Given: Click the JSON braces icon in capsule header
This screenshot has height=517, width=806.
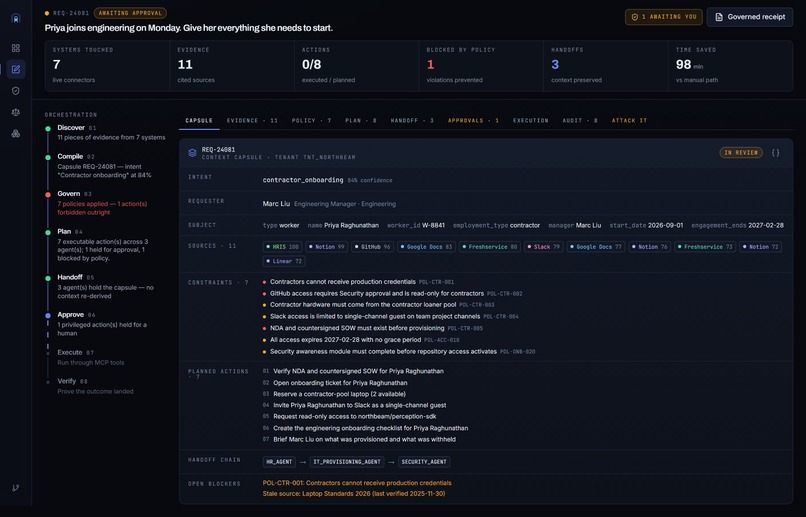Looking at the screenshot, I should pyautogui.click(x=775, y=153).
